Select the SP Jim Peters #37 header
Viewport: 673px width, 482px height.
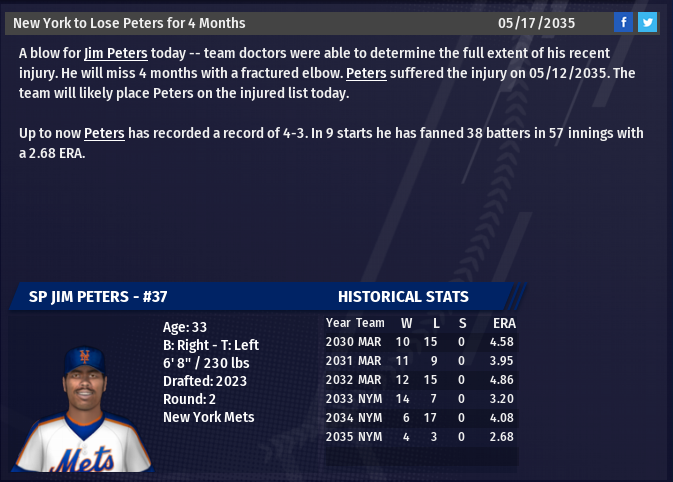[x=98, y=297]
